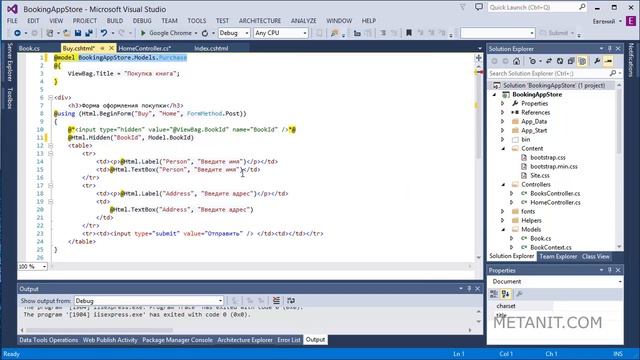Click the Output horizontal scrollbar thumb
640x360 pixels.
(x=99, y=330)
